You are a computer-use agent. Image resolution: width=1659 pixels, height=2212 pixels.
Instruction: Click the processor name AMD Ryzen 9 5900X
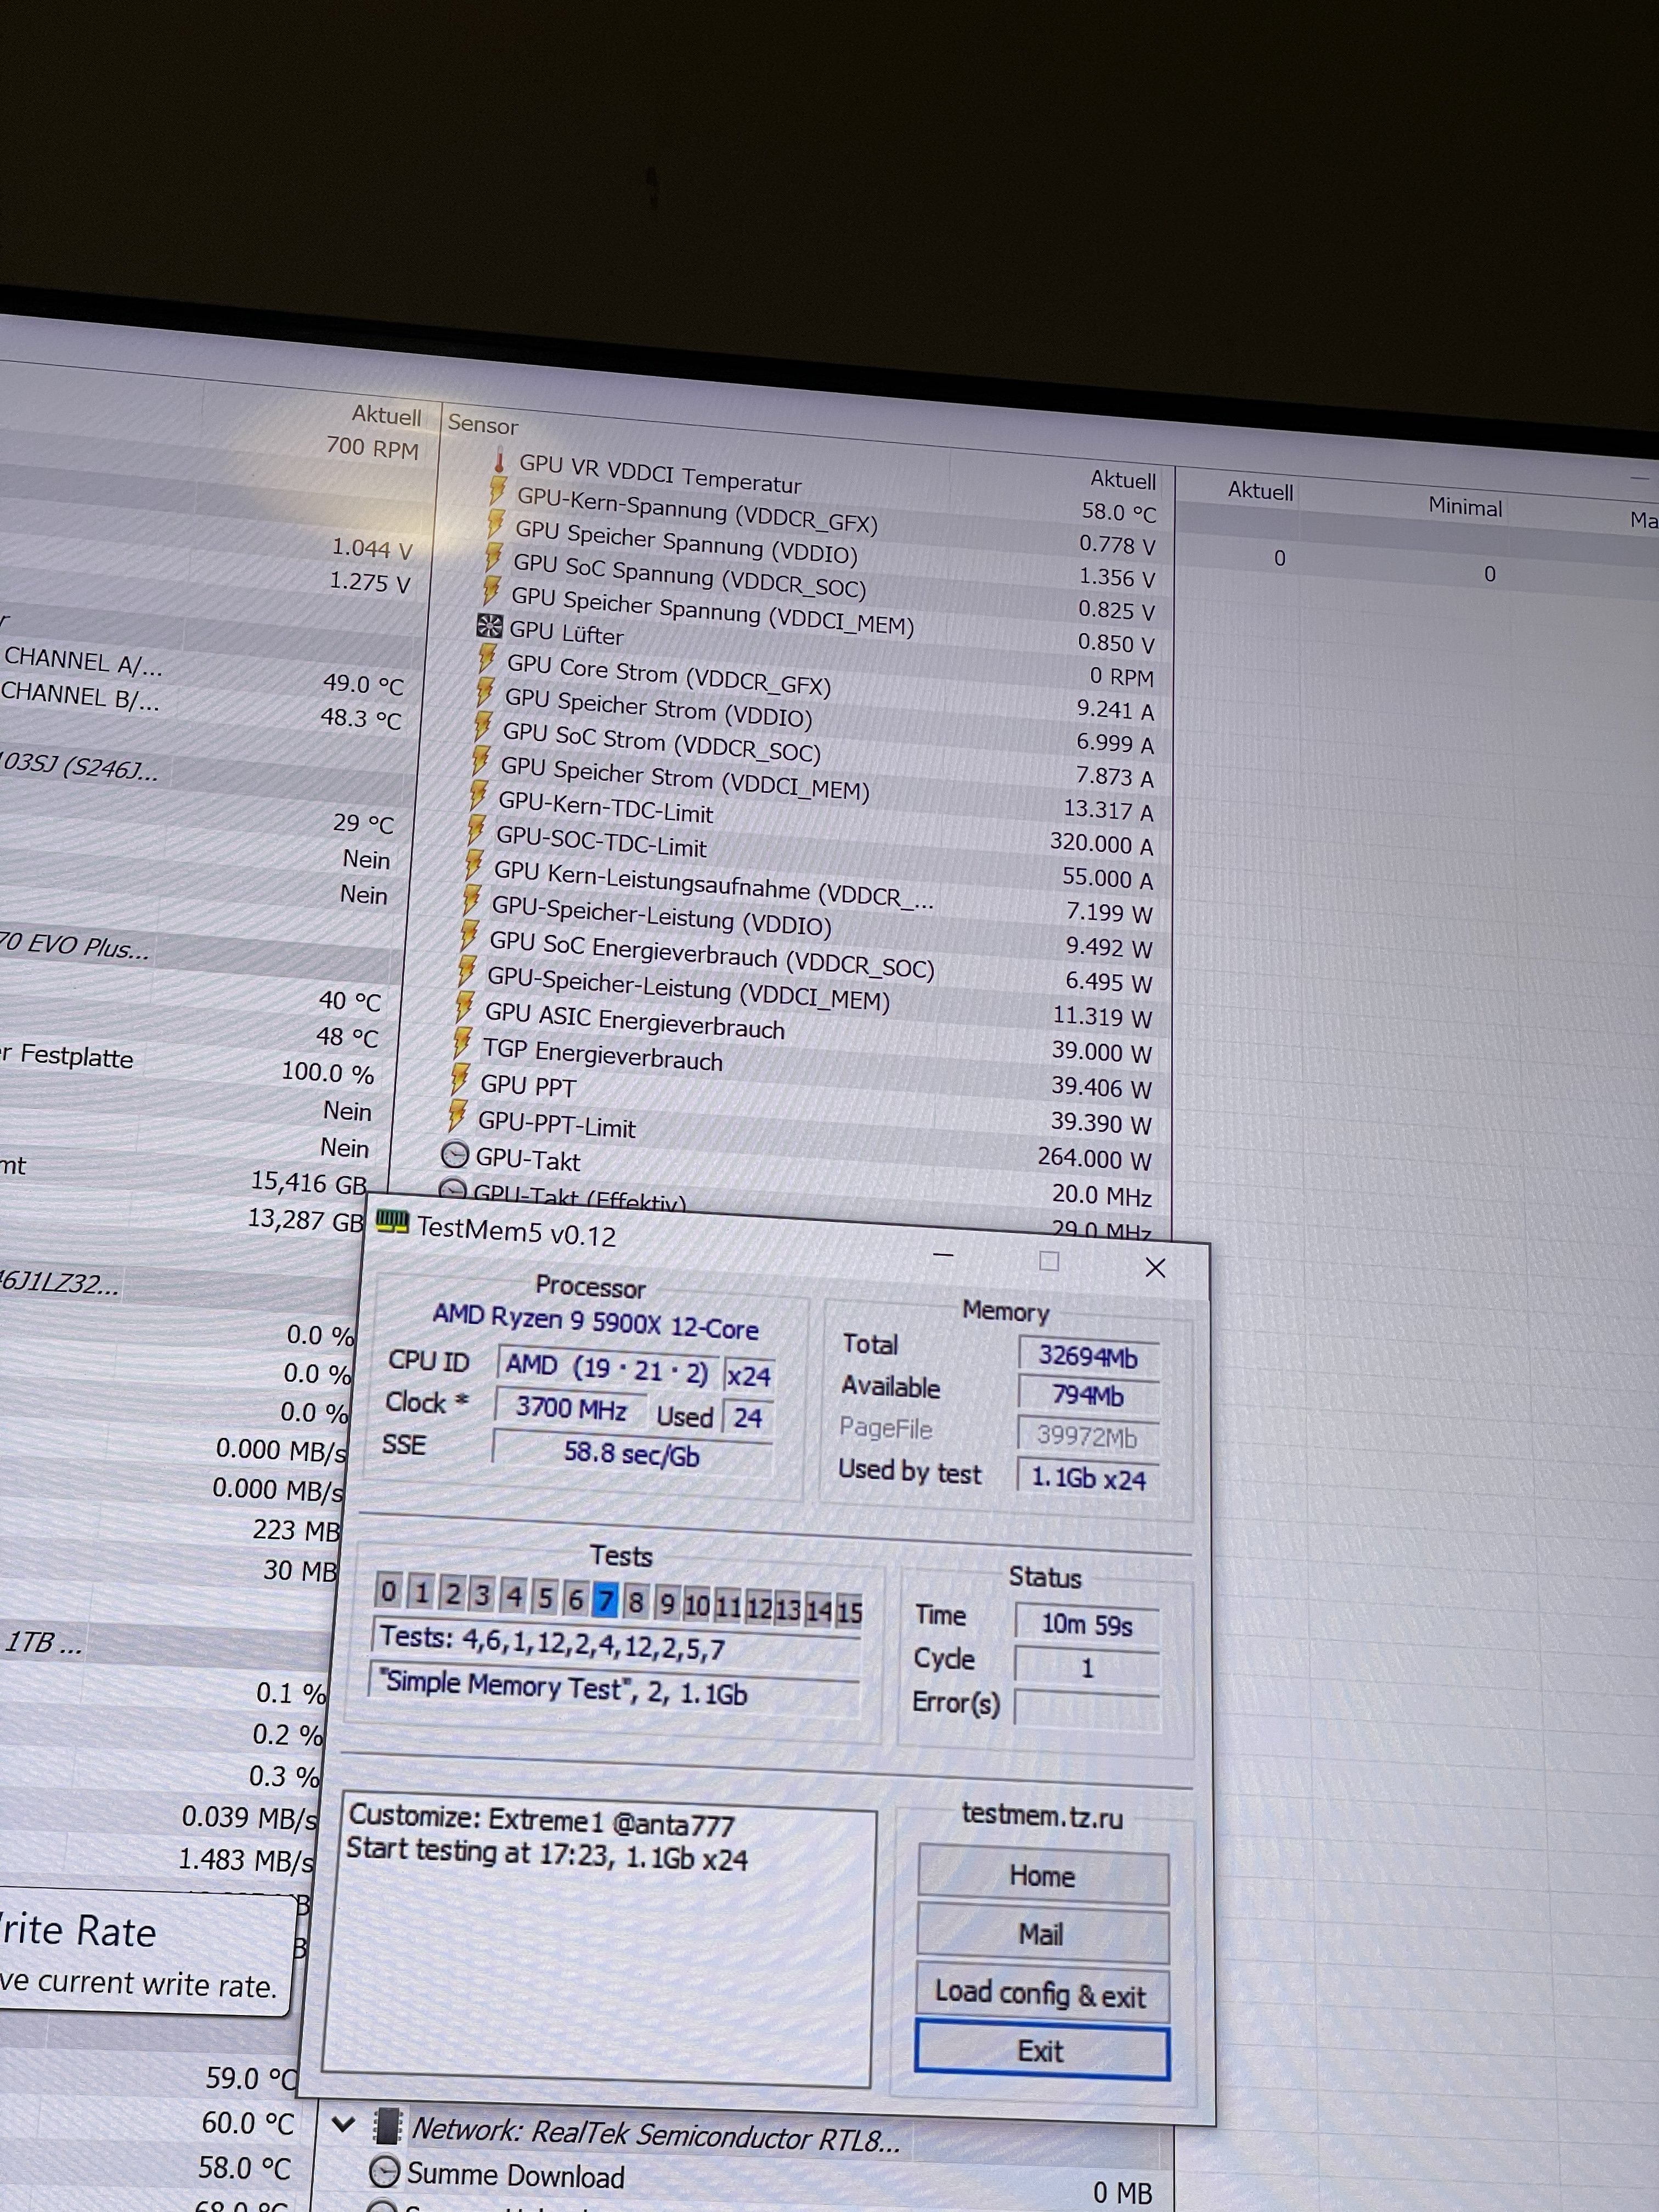tap(595, 1321)
